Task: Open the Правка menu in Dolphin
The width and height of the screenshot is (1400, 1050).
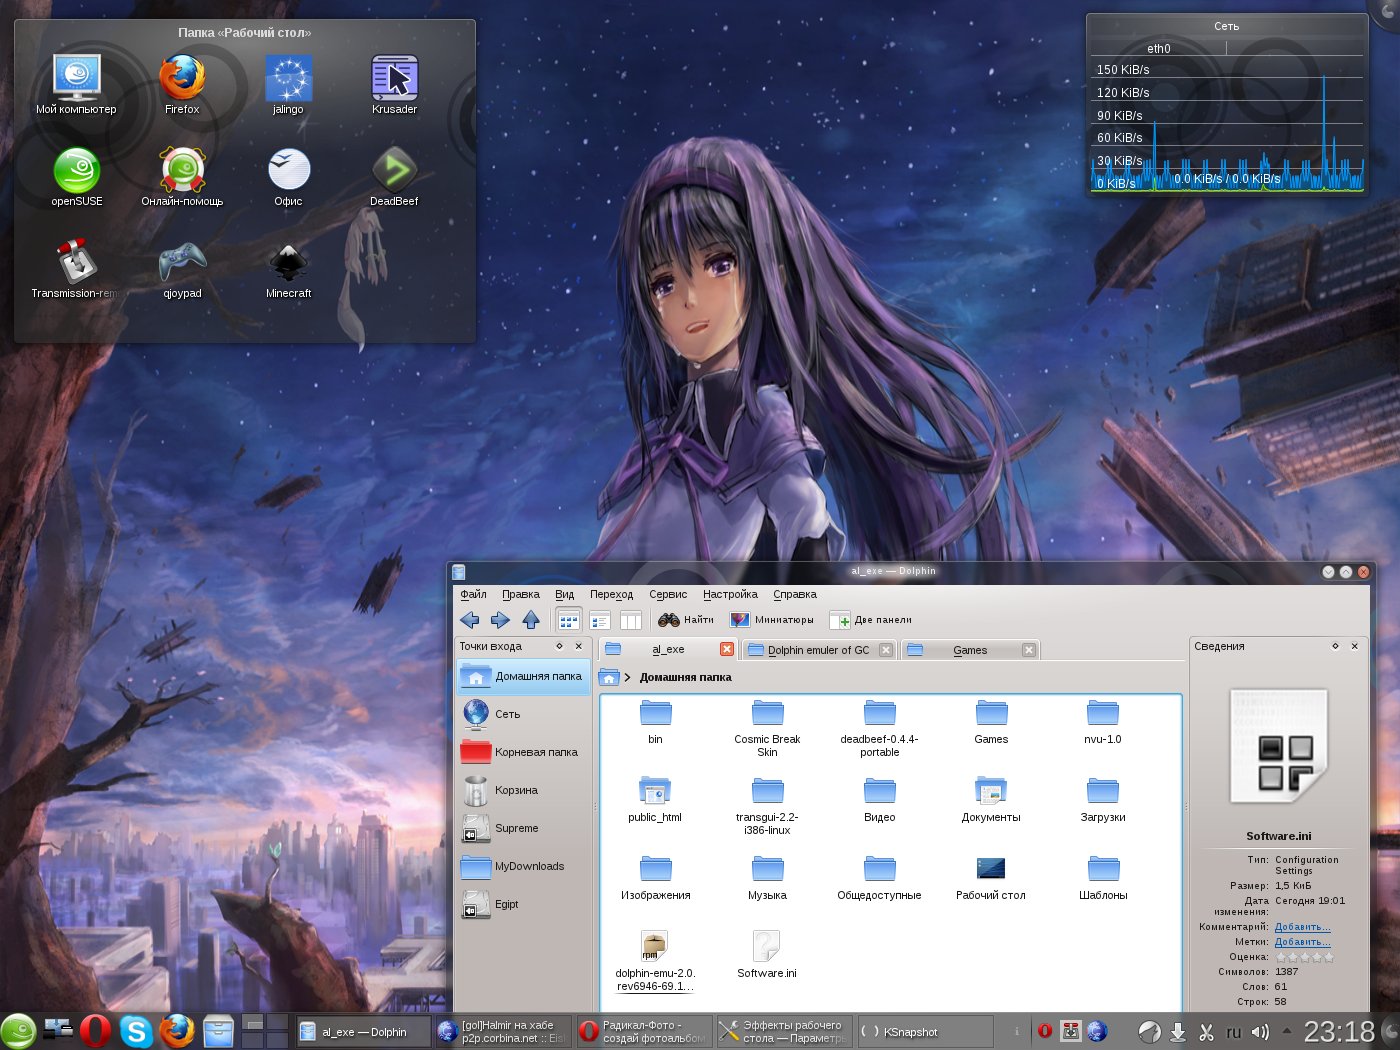Action: tap(521, 594)
